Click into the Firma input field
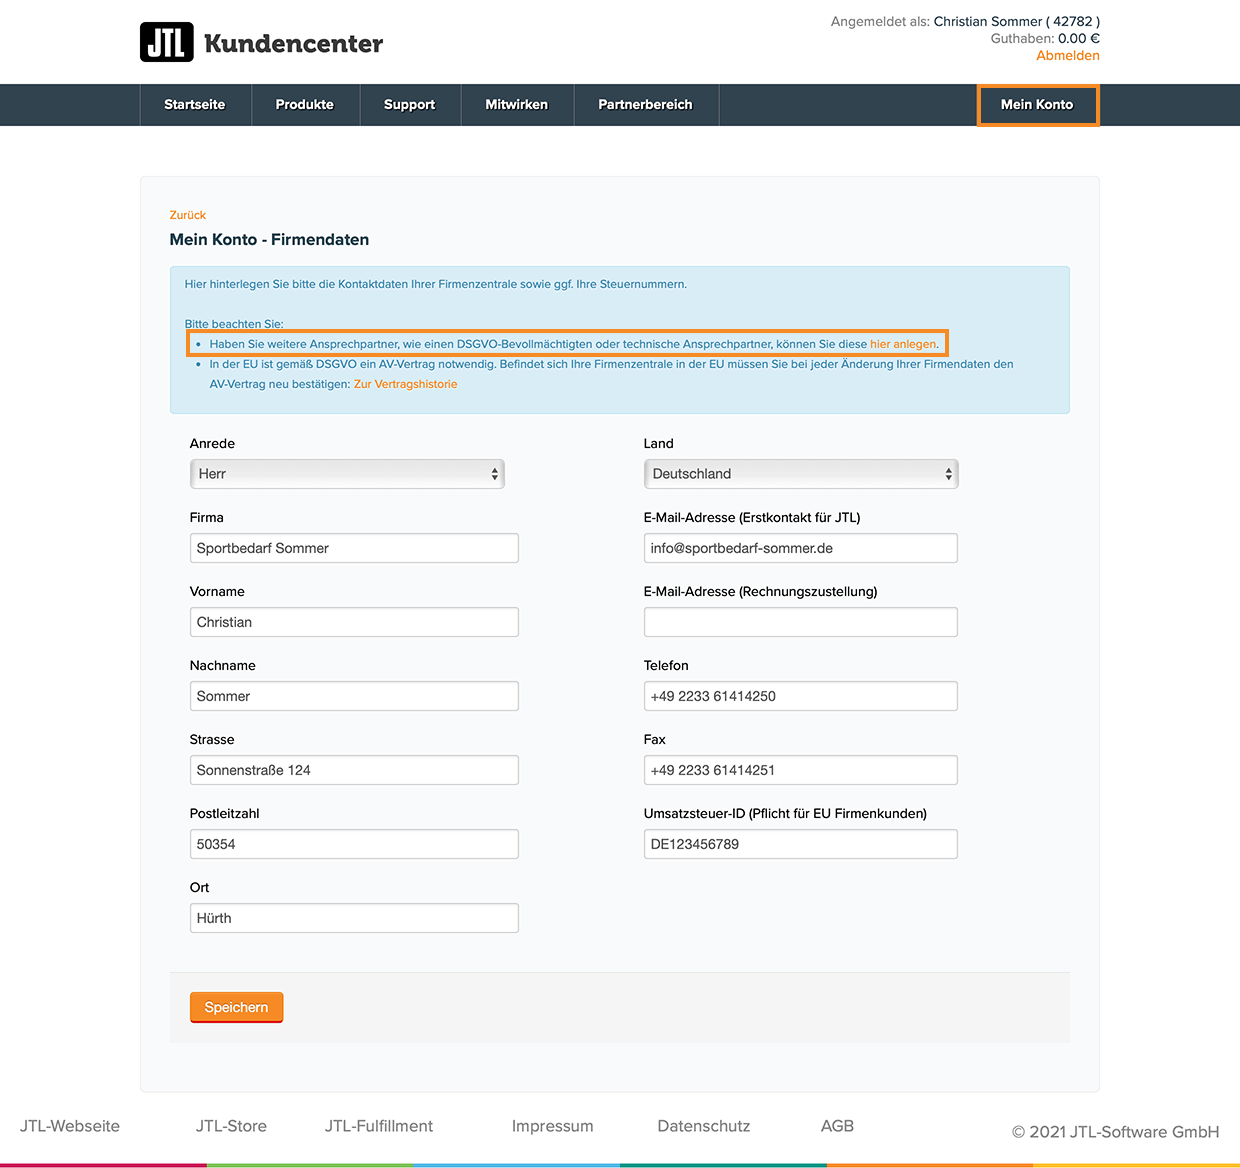The height and width of the screenshot is (1168, 1240). (354, 548)
